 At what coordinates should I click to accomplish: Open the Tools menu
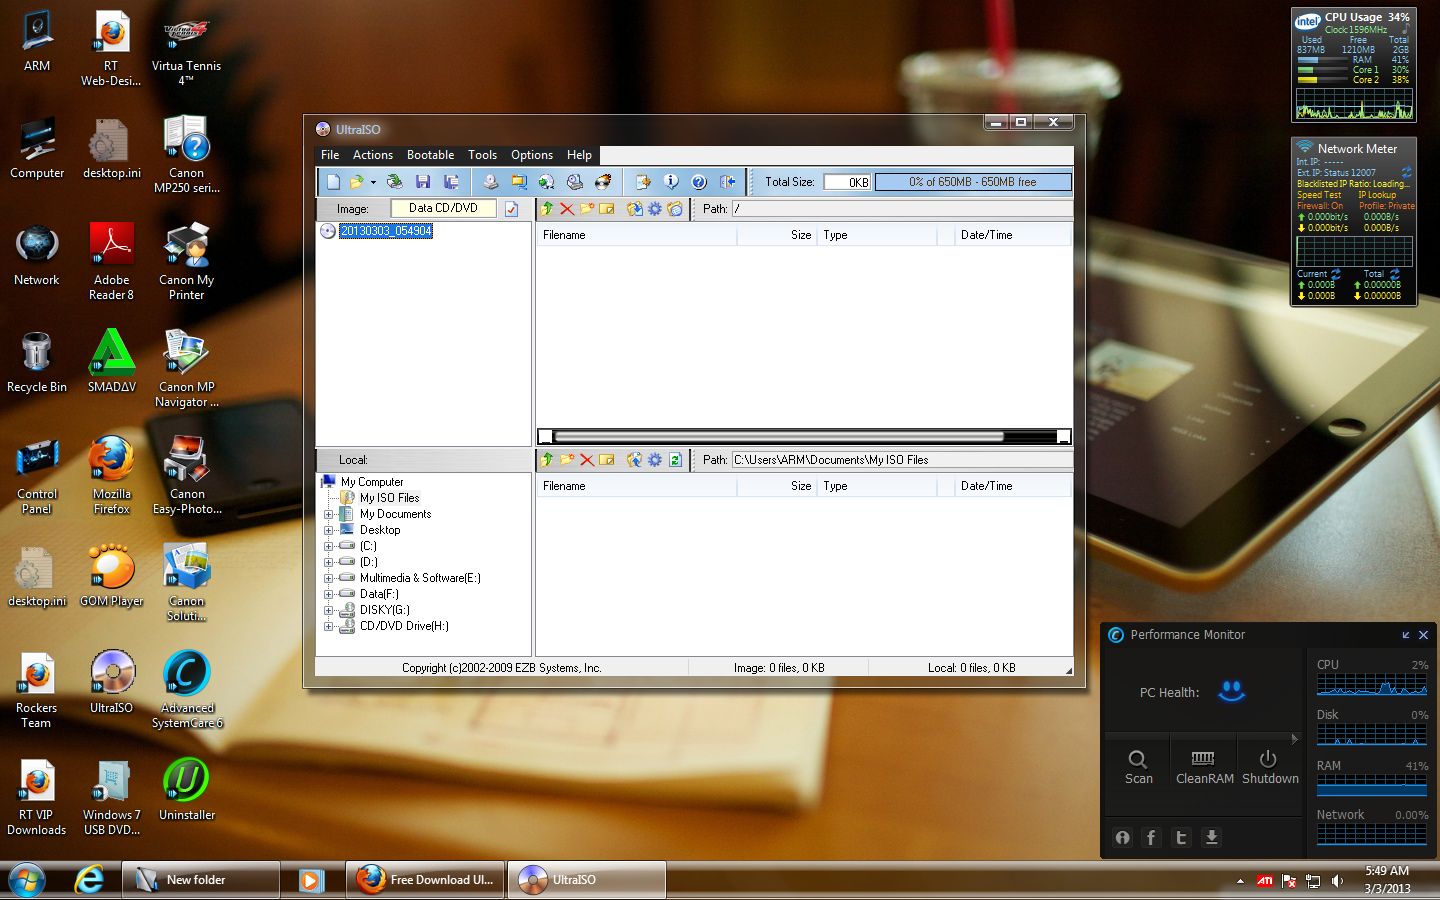point(482,155)
